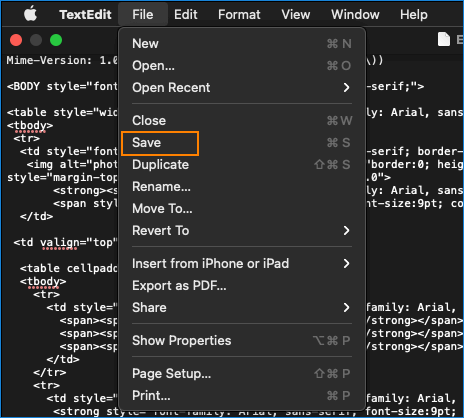This screenshot has height=418, width=464.
Task: Choose Move To… in the File menu
Action: [242, 209]
